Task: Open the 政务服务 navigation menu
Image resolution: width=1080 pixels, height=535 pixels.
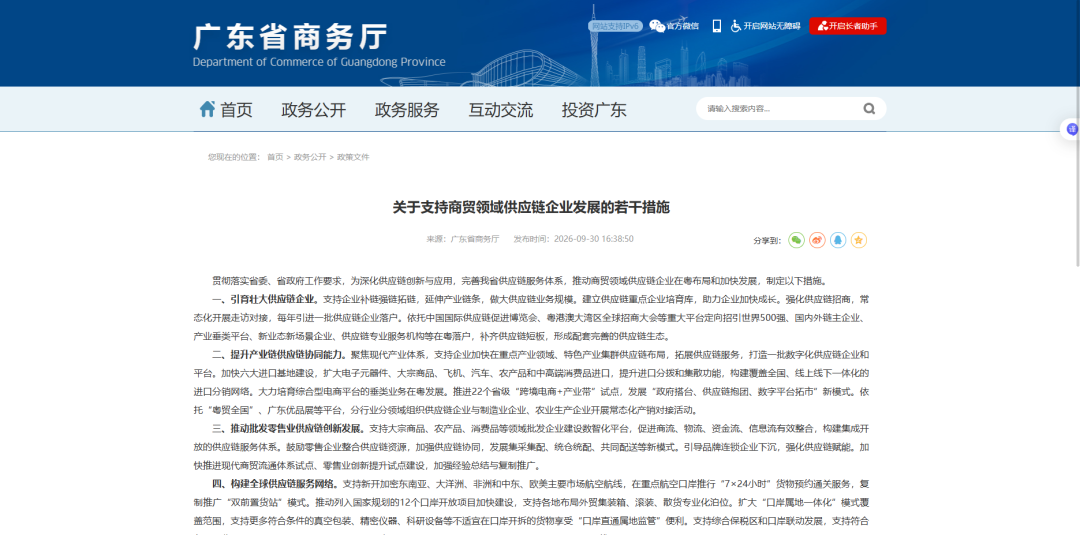Action: click(407, 109)
